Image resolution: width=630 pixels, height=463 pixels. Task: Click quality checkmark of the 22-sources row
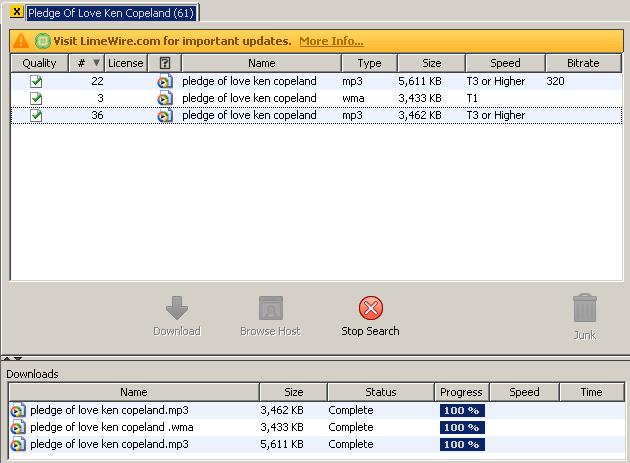pyautogui.click(x=36, y=81)
